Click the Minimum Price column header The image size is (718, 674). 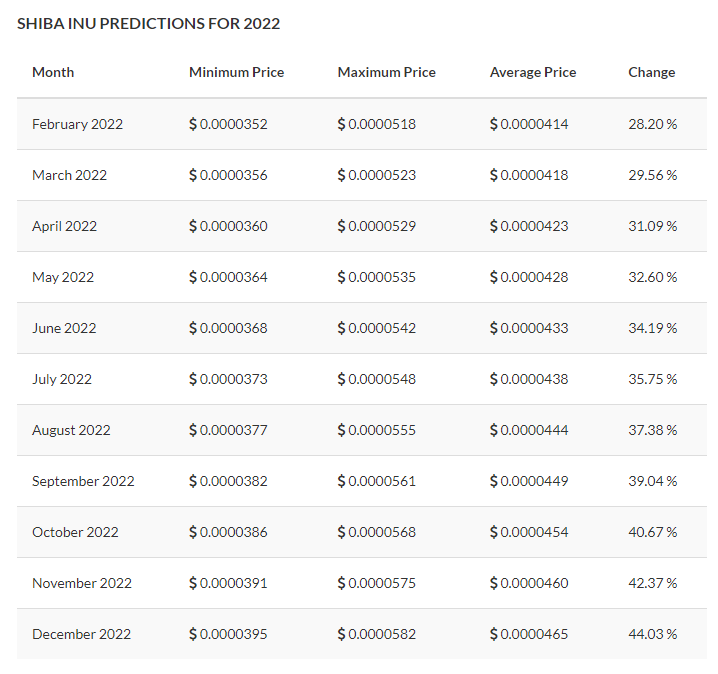click(237, 72)
